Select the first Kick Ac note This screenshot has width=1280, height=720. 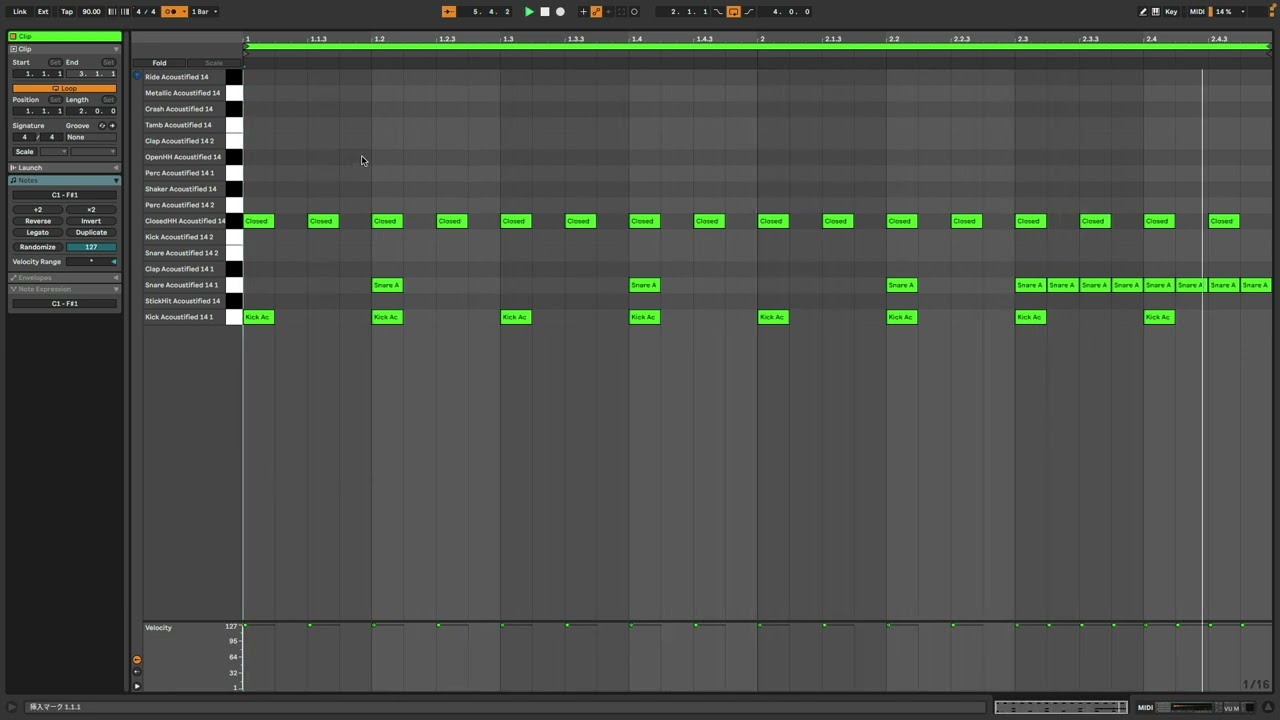coord(258,317)
